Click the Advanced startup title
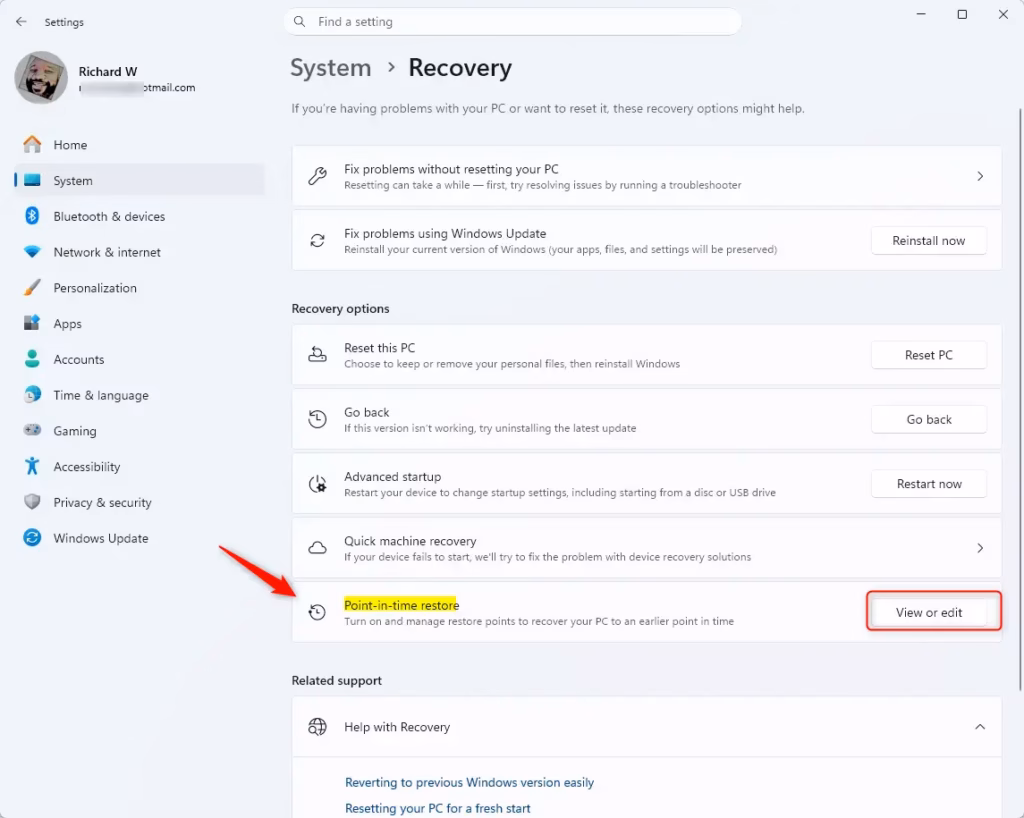Screen dimensions: 1024x818 [392, 477]
